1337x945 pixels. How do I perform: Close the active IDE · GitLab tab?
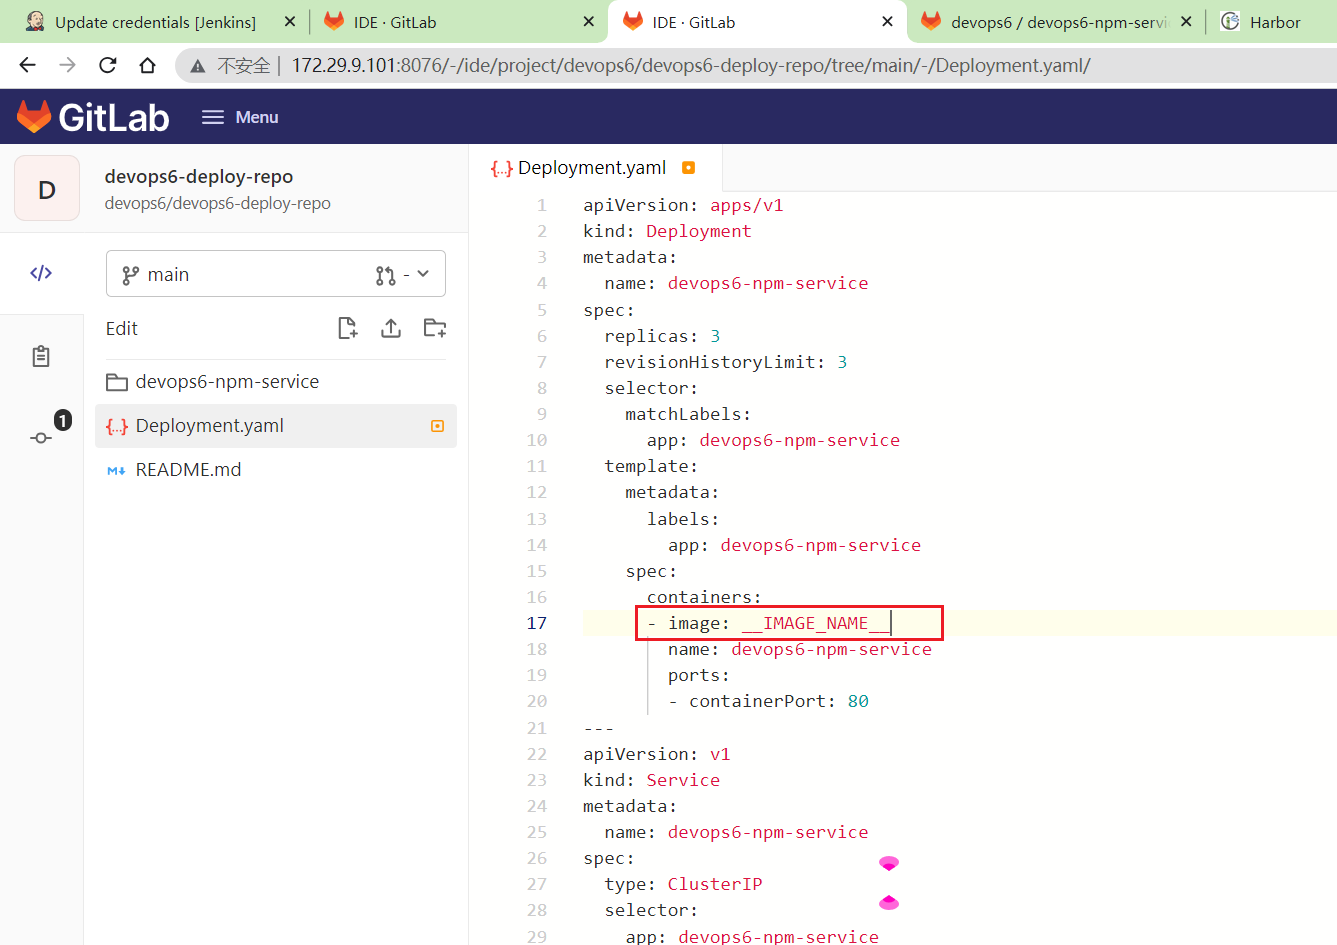coord(887,22)
